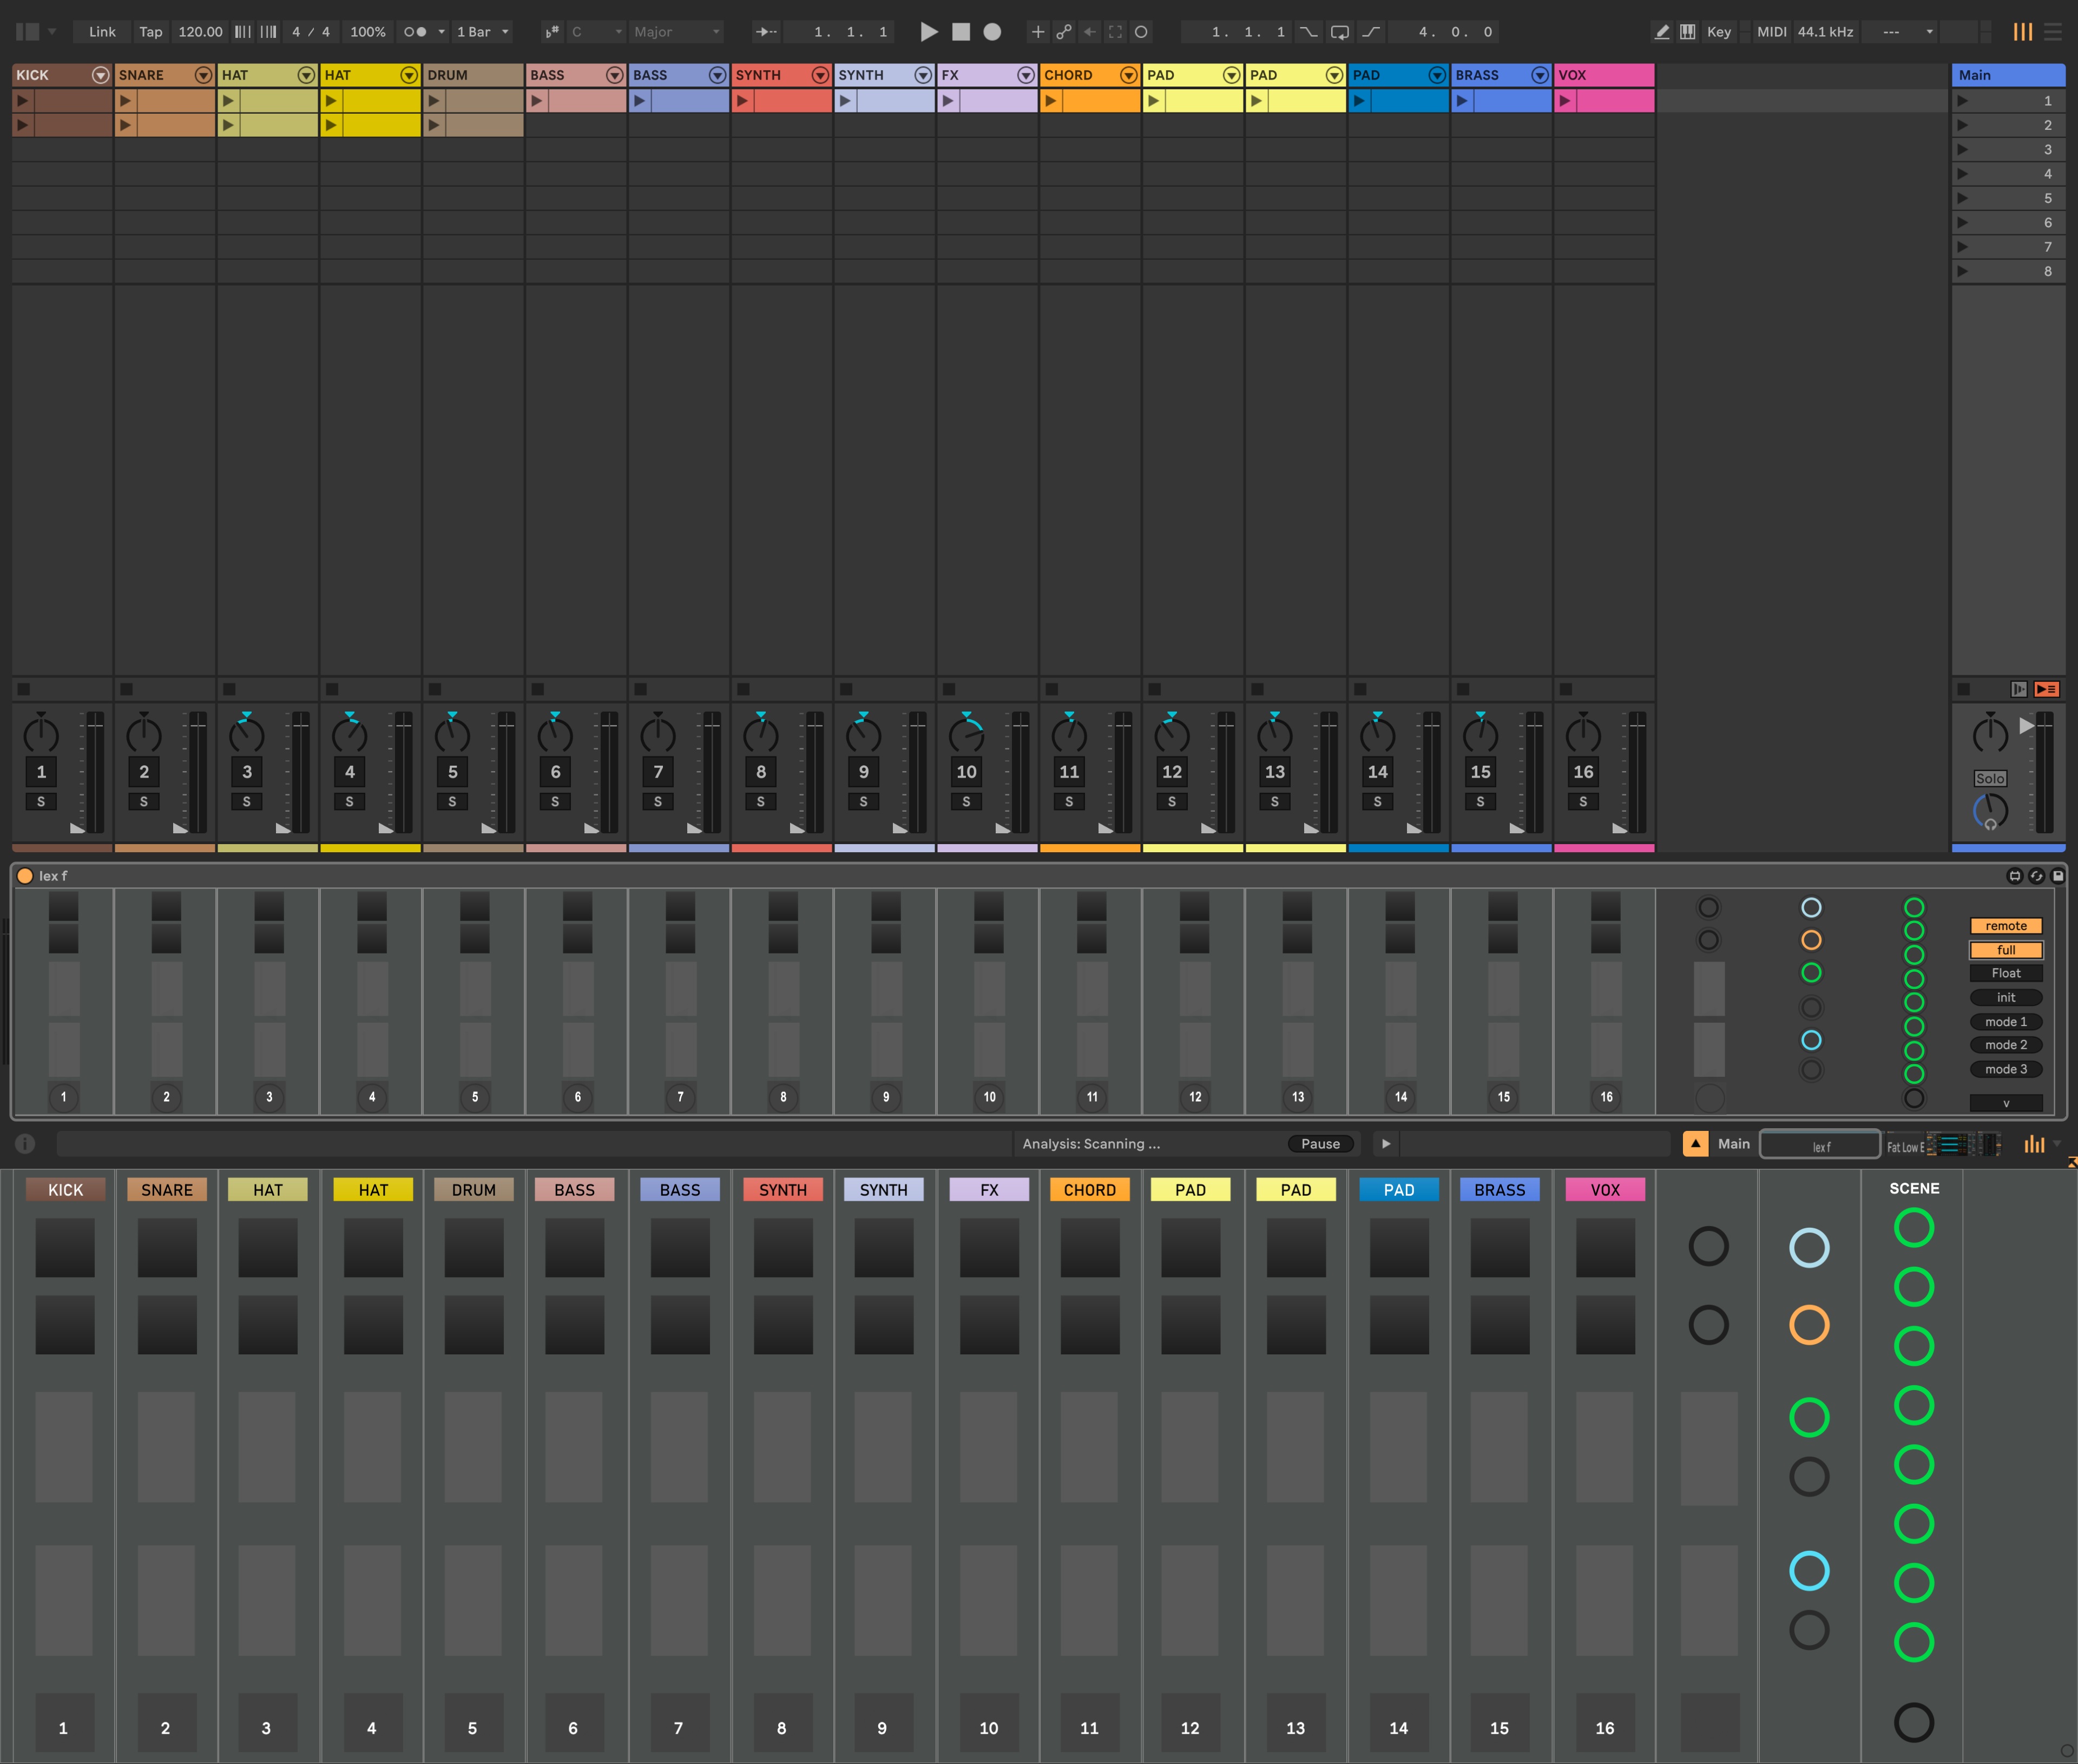This screenshot has height=1764, width=2078.
Task: Select the init tab in lex f
Action: [2006, 997]
